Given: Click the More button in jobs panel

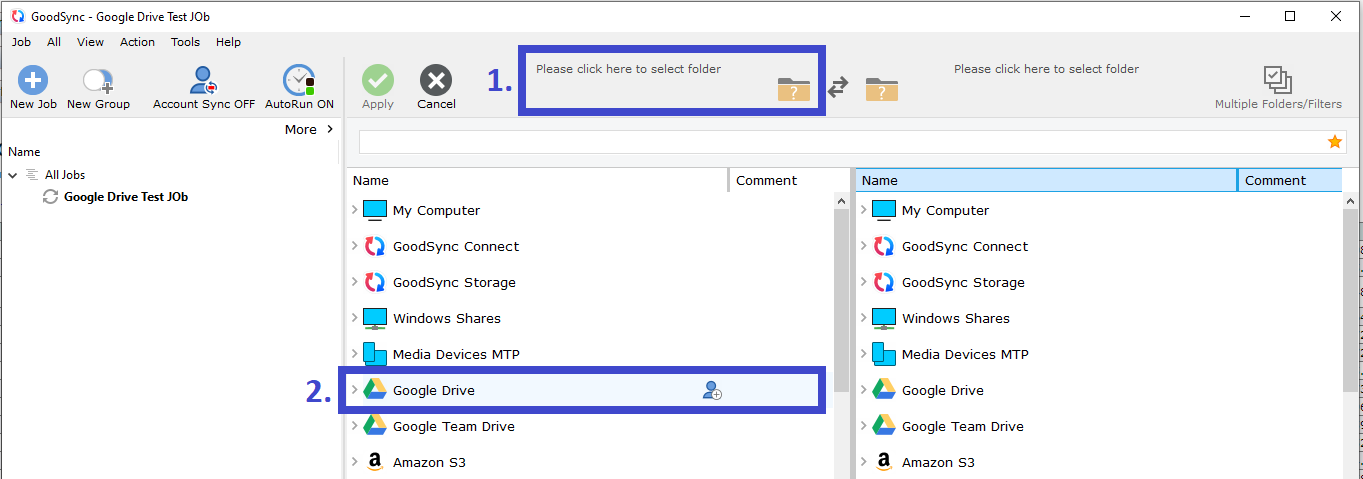Looking at the screenshot, I should point(308,129).
